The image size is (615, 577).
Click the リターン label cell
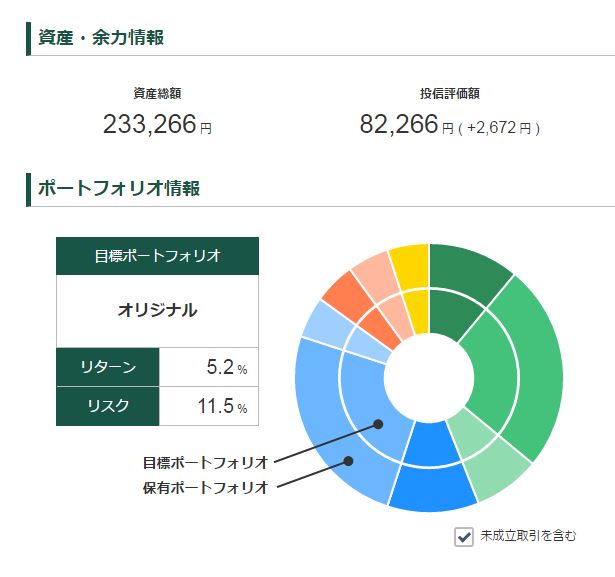108,367
